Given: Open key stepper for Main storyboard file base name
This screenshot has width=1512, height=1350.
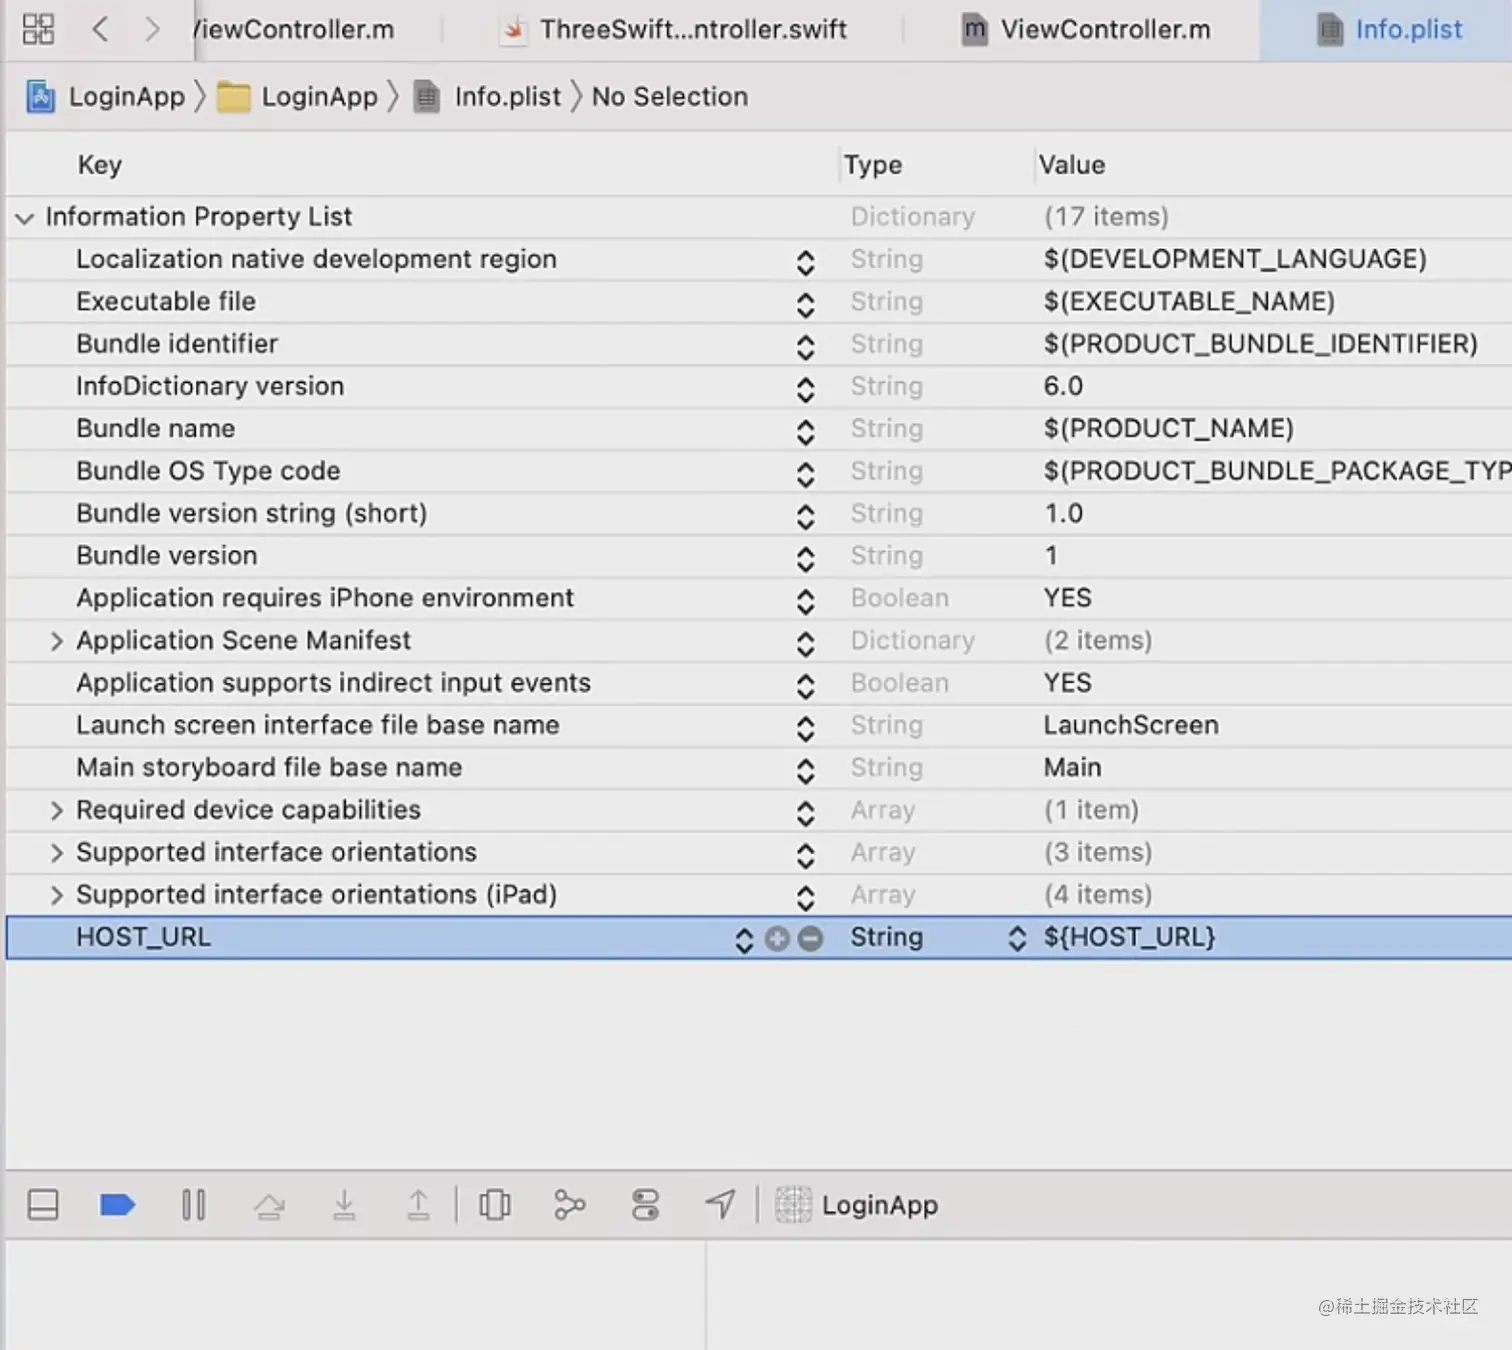Looking at the screenshot, I should (x=806, y=770).
